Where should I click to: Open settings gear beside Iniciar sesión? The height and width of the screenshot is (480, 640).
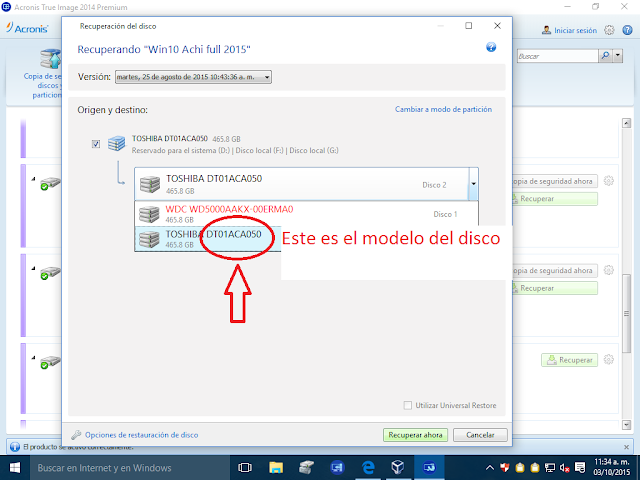(x=609, y=30)
